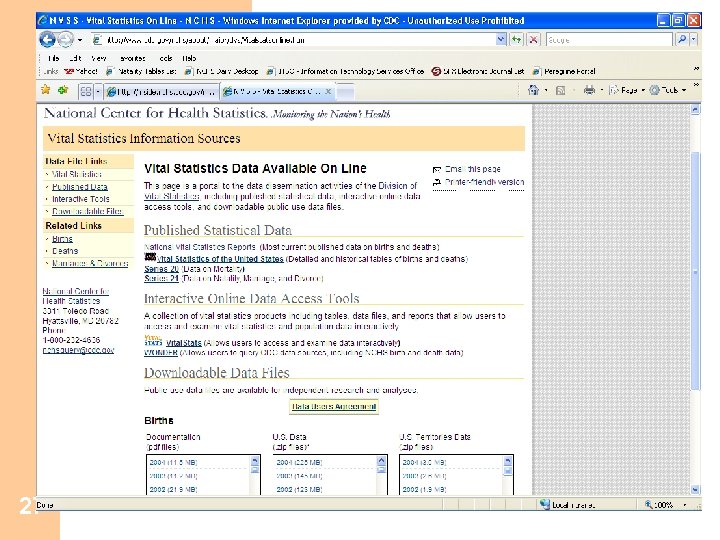Open the Tools menu in menu bar
The width and height of the screenshot is (720, 540).
coord(165,58)
